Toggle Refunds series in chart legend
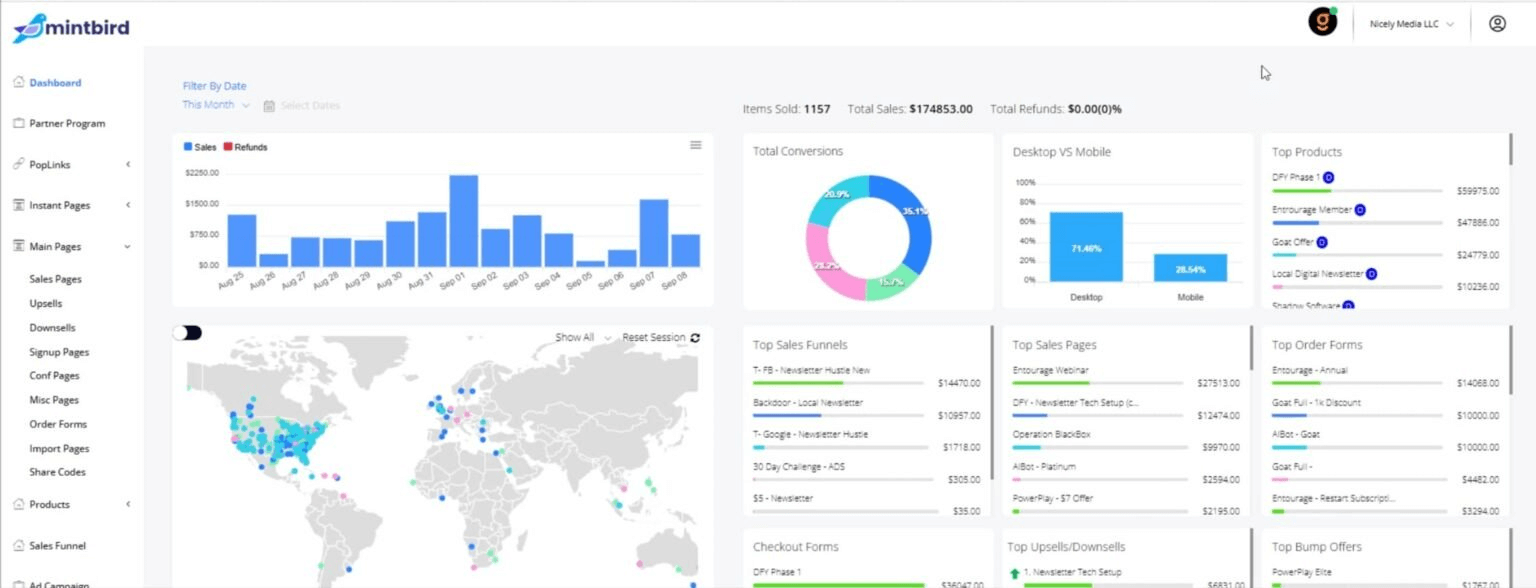This screenshot has width=1536, height=588. pyautogui.click(x=245, y=147)
